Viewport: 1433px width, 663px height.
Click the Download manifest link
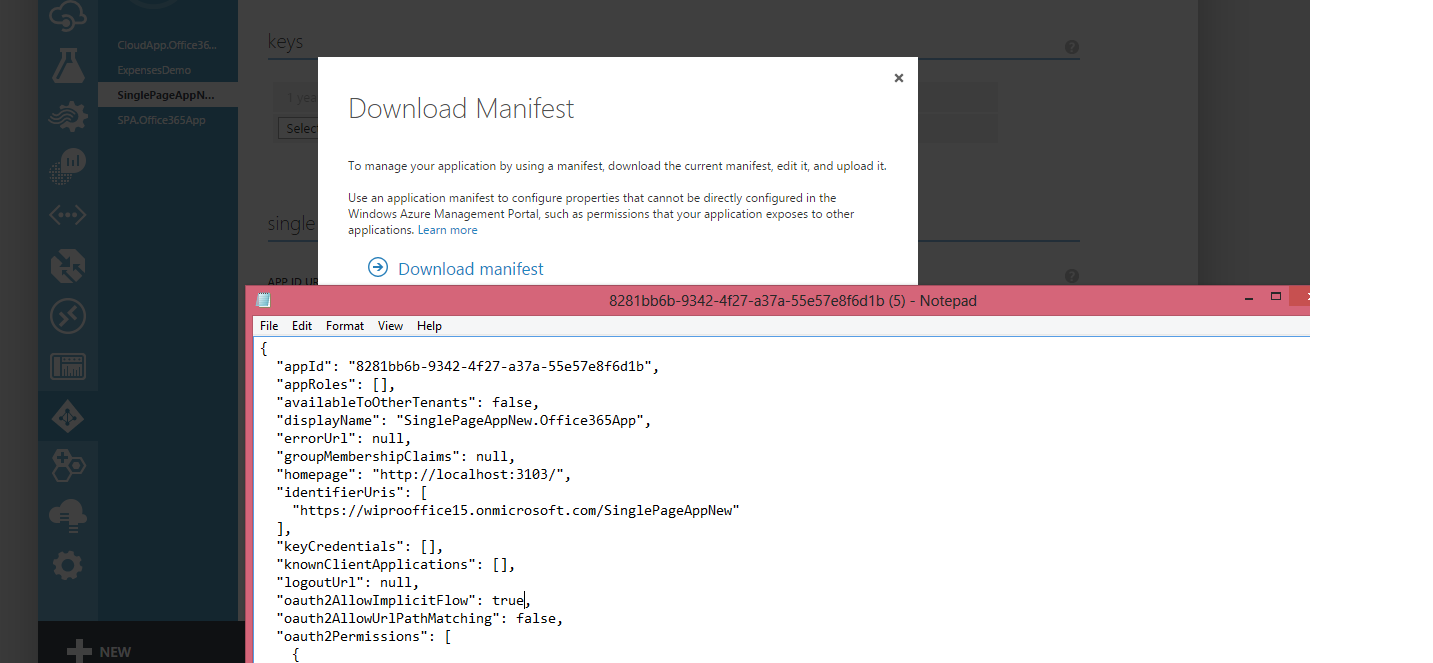pyautogui.click(x=471, y=269)
